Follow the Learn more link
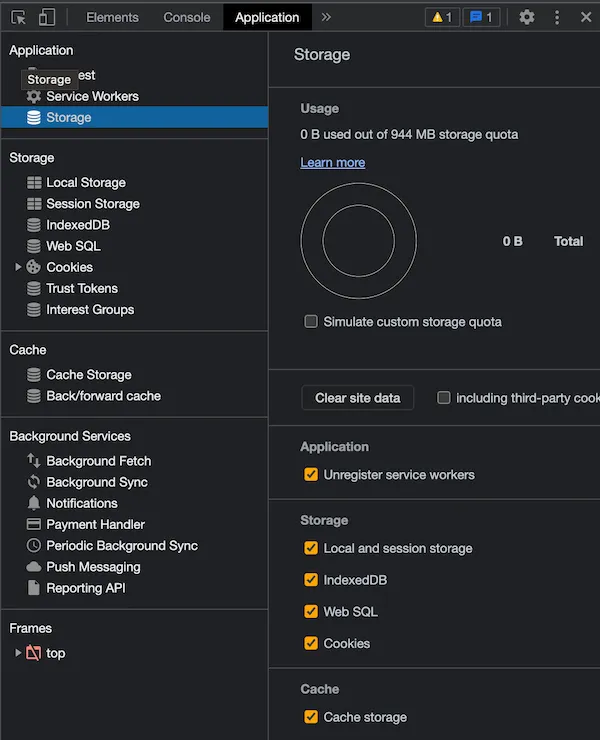Image resolution: width=600 pixels, height=740 pixels. (332, 163)
